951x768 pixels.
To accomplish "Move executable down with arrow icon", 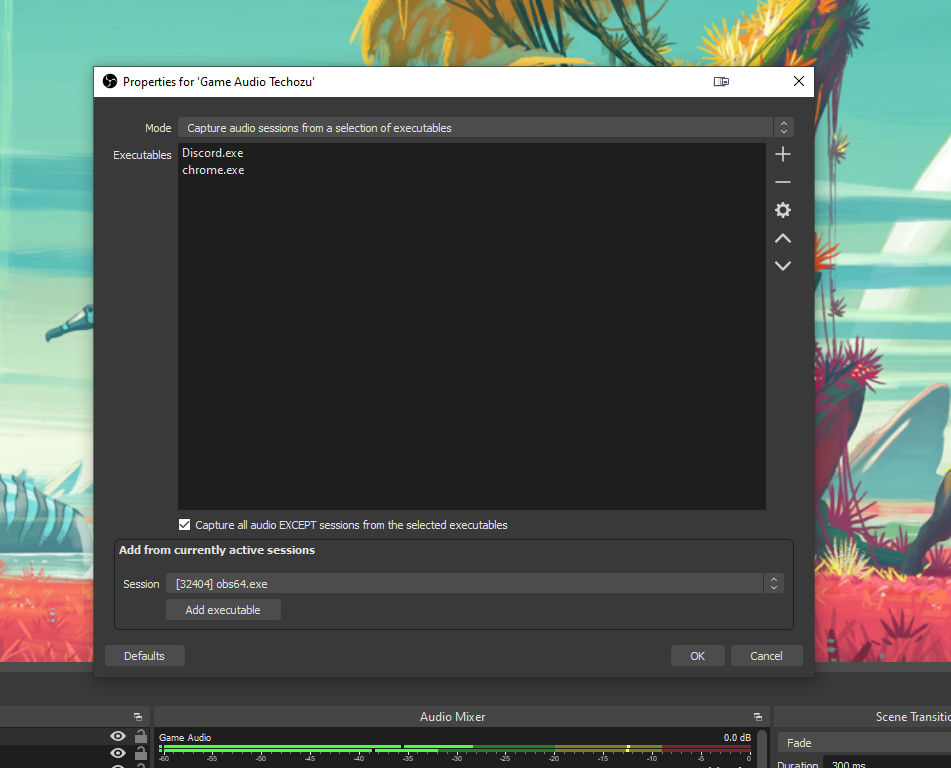I will (x=782, y=266).
